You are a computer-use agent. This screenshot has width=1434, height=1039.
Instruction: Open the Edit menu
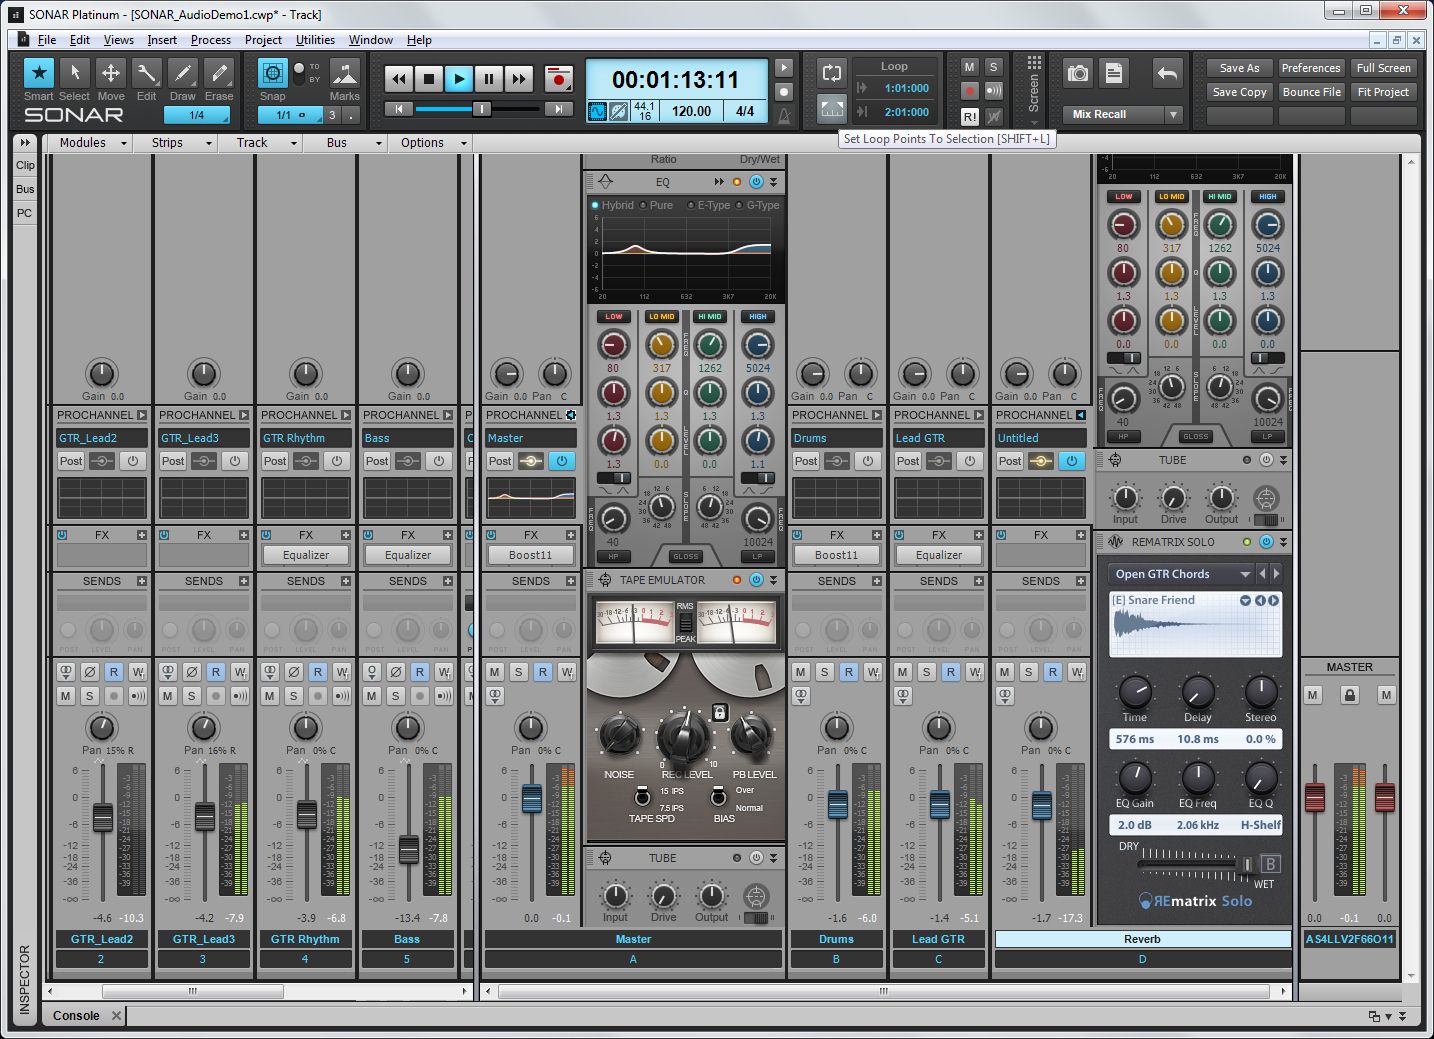tap(80, 40)
